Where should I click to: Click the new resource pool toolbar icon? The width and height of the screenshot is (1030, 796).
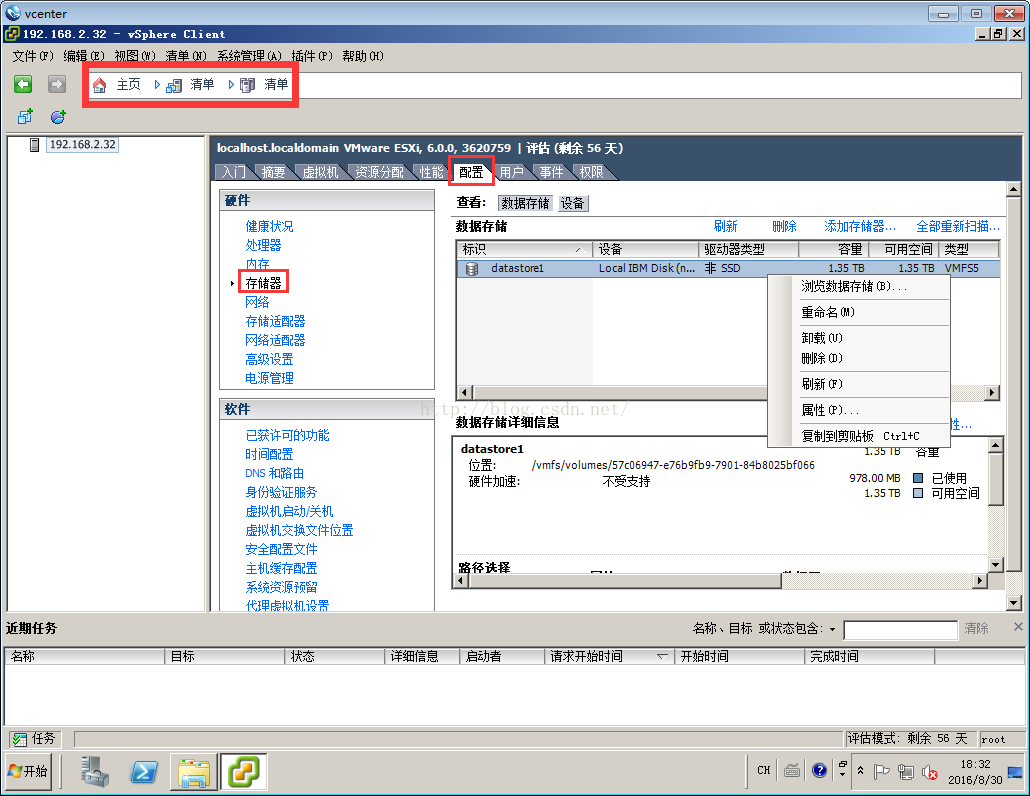coord(58,117)
